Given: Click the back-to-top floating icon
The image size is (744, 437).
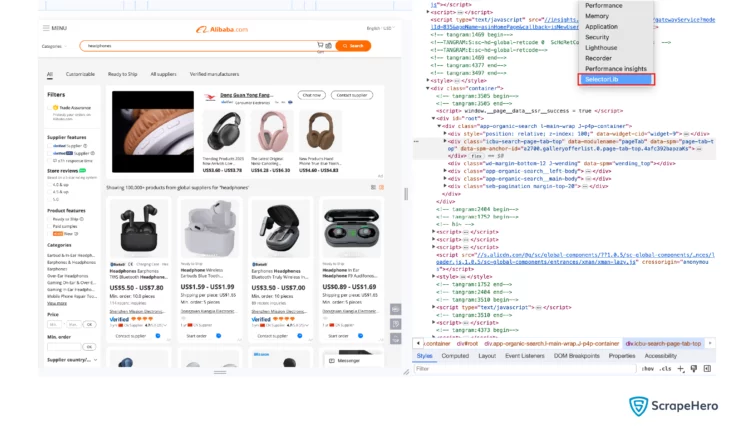Looking at the screenshot, I should click(395, 338).
